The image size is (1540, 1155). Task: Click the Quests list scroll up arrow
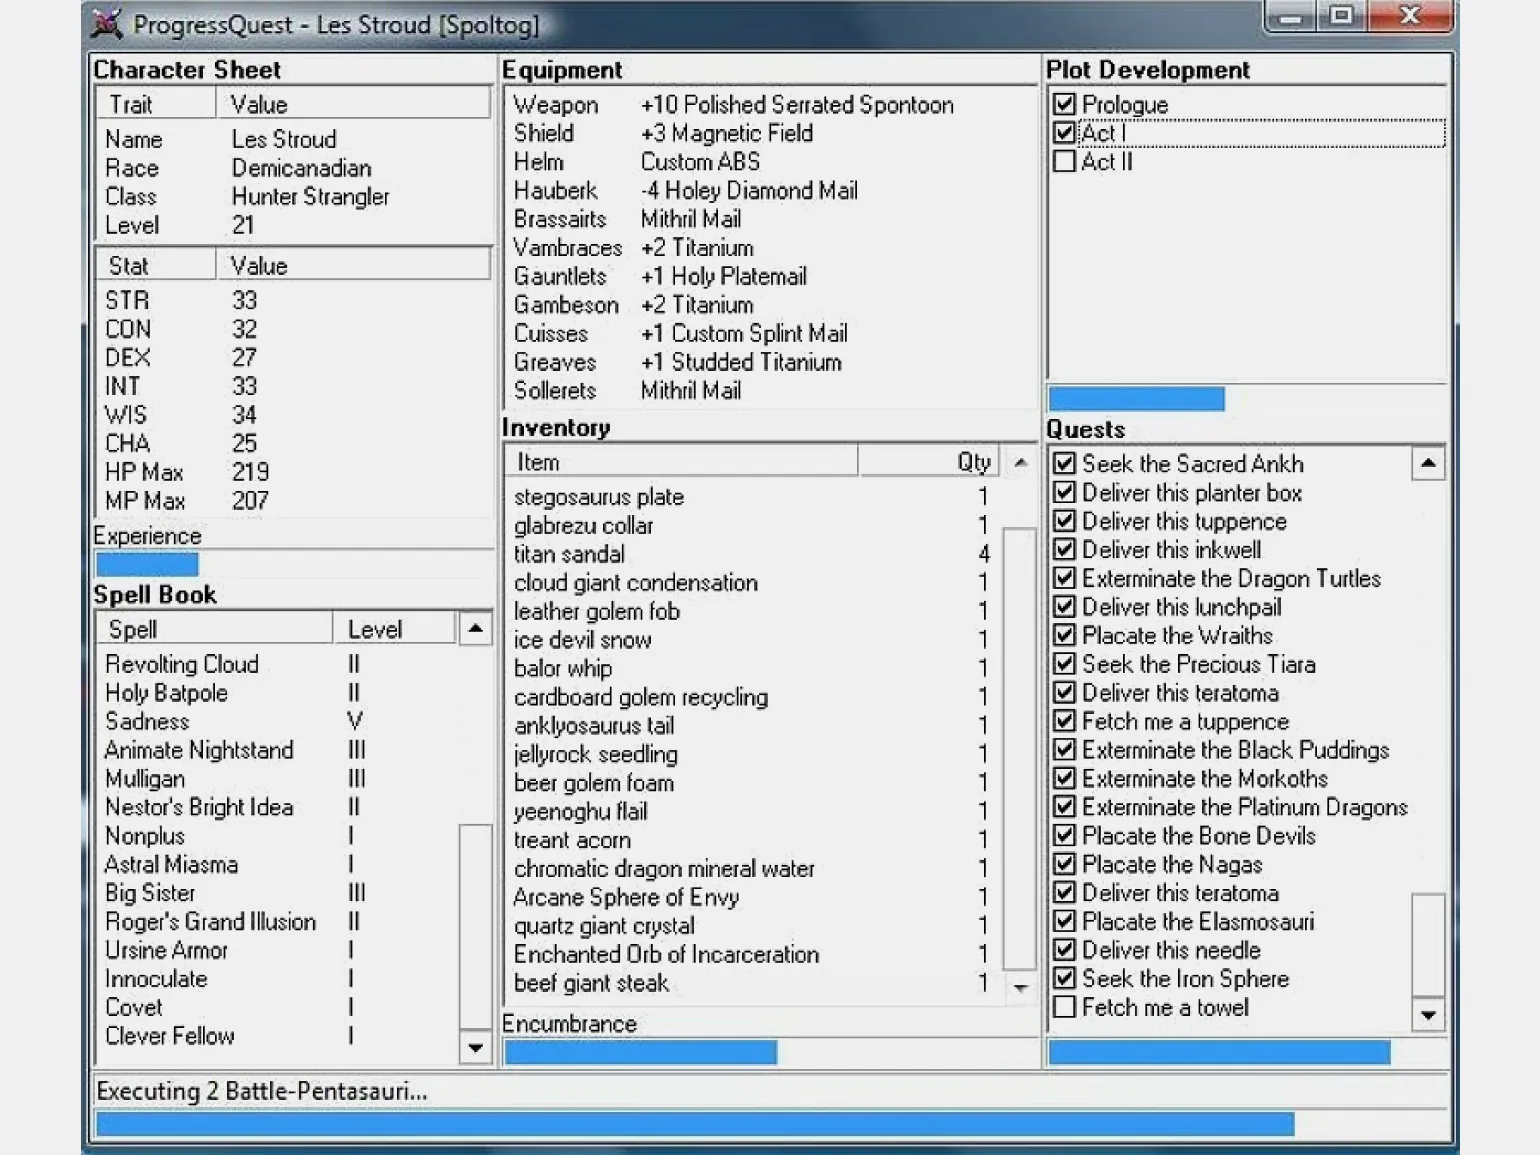1428,463
